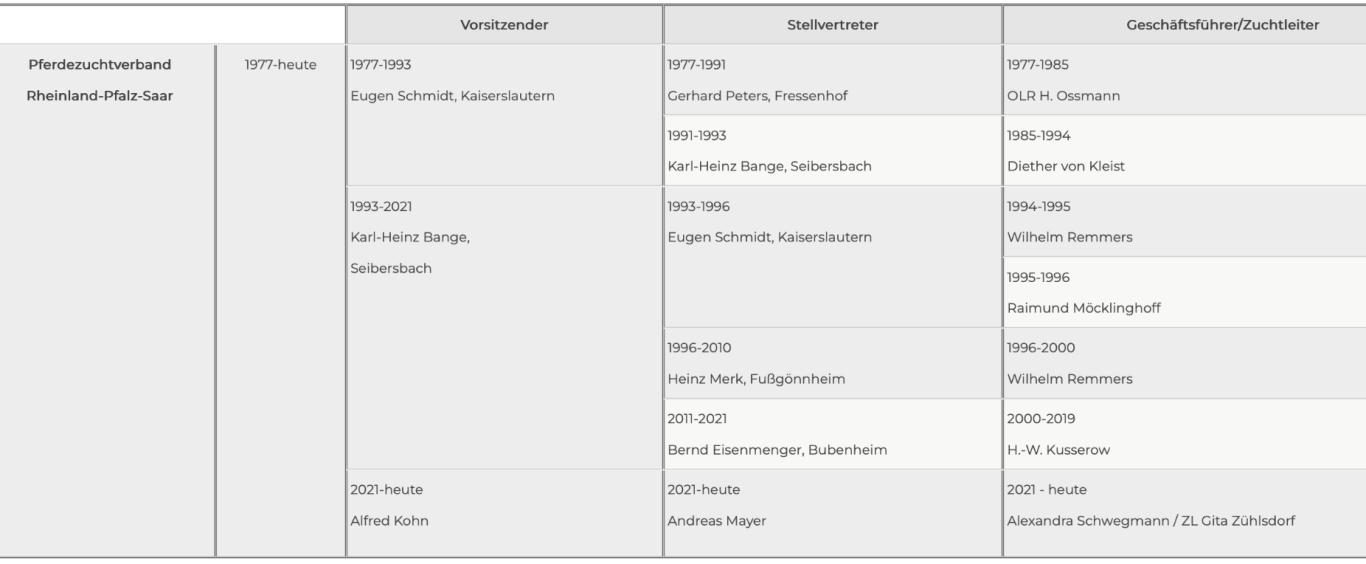This screenshot has height=564, width=1366.
Task: Click Heinz Merk, Fußgönnheim entry
Action: pos(757,380)
